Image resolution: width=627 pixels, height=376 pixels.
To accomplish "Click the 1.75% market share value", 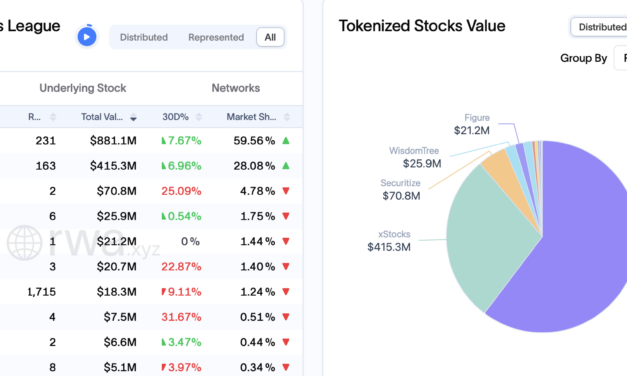I will [258, 216].
